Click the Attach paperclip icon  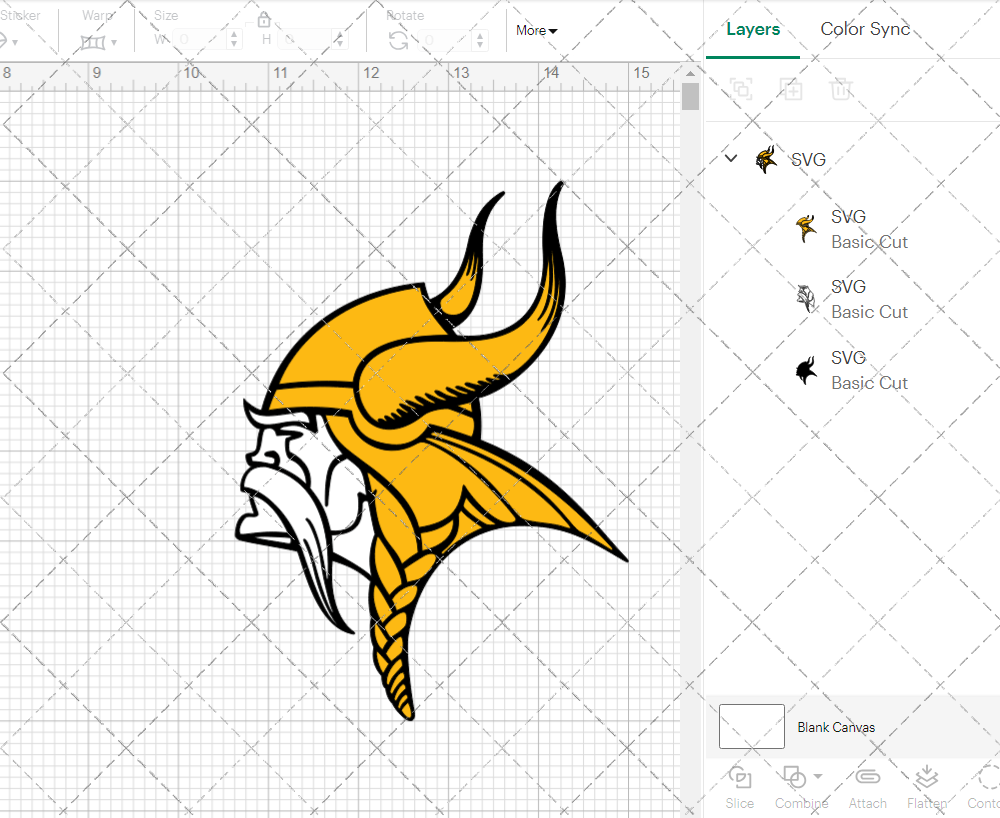coord(867,778)
